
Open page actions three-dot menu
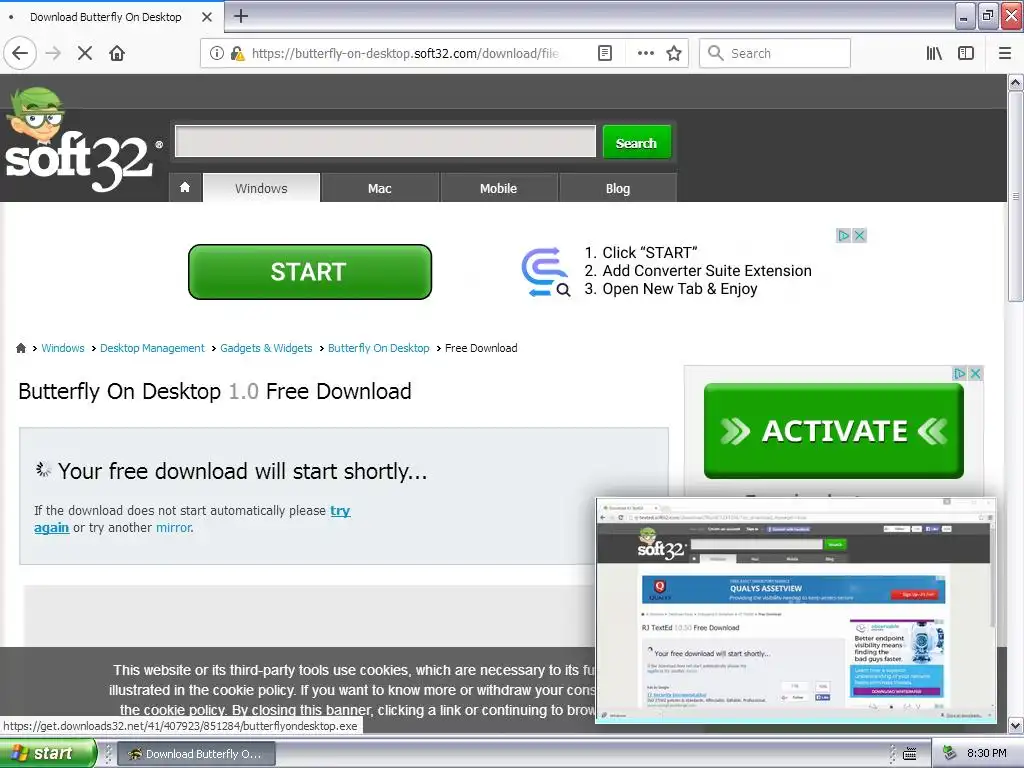[645, 53]
